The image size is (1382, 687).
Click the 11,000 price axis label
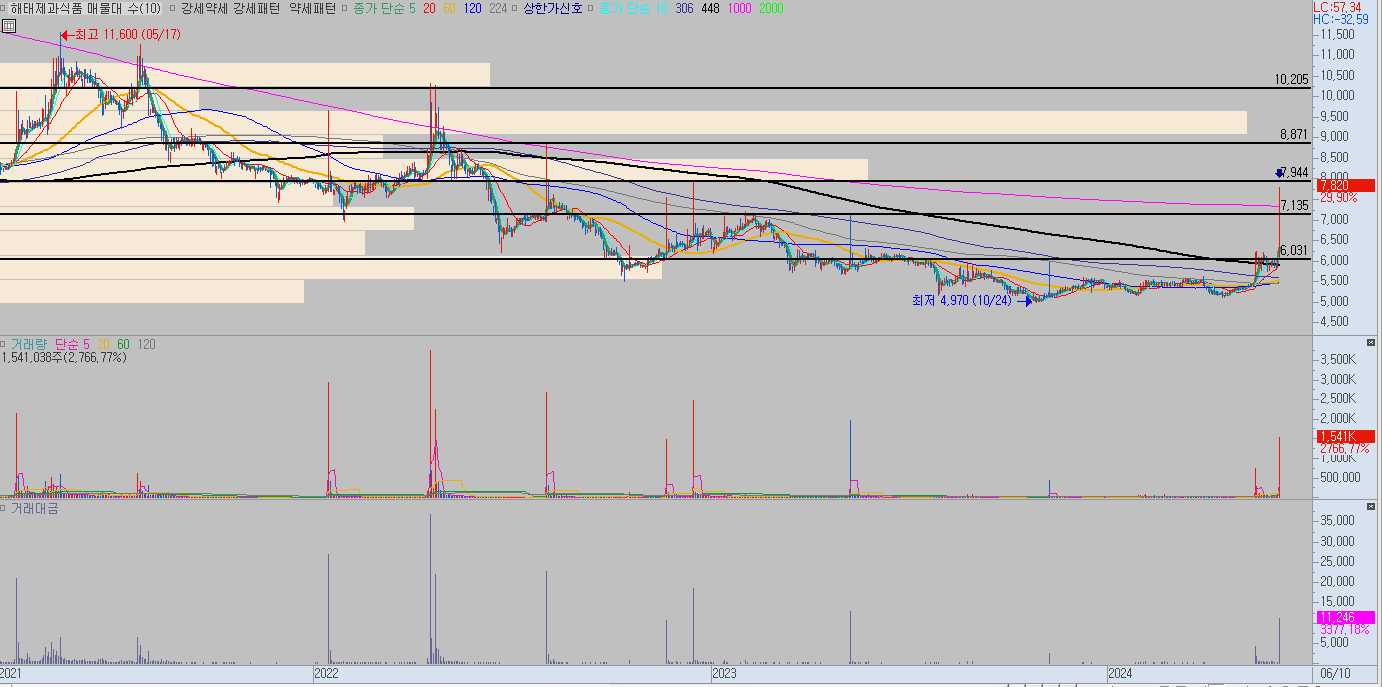pos(1337,54)
